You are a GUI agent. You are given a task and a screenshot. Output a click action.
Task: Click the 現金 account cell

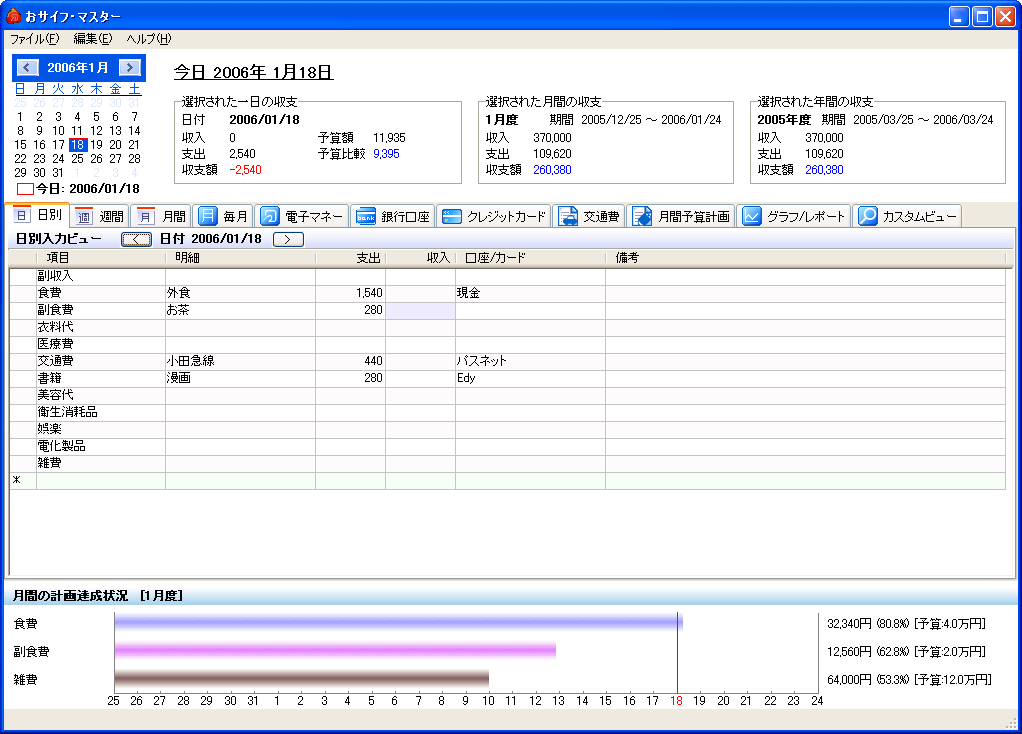click(531, 293)
